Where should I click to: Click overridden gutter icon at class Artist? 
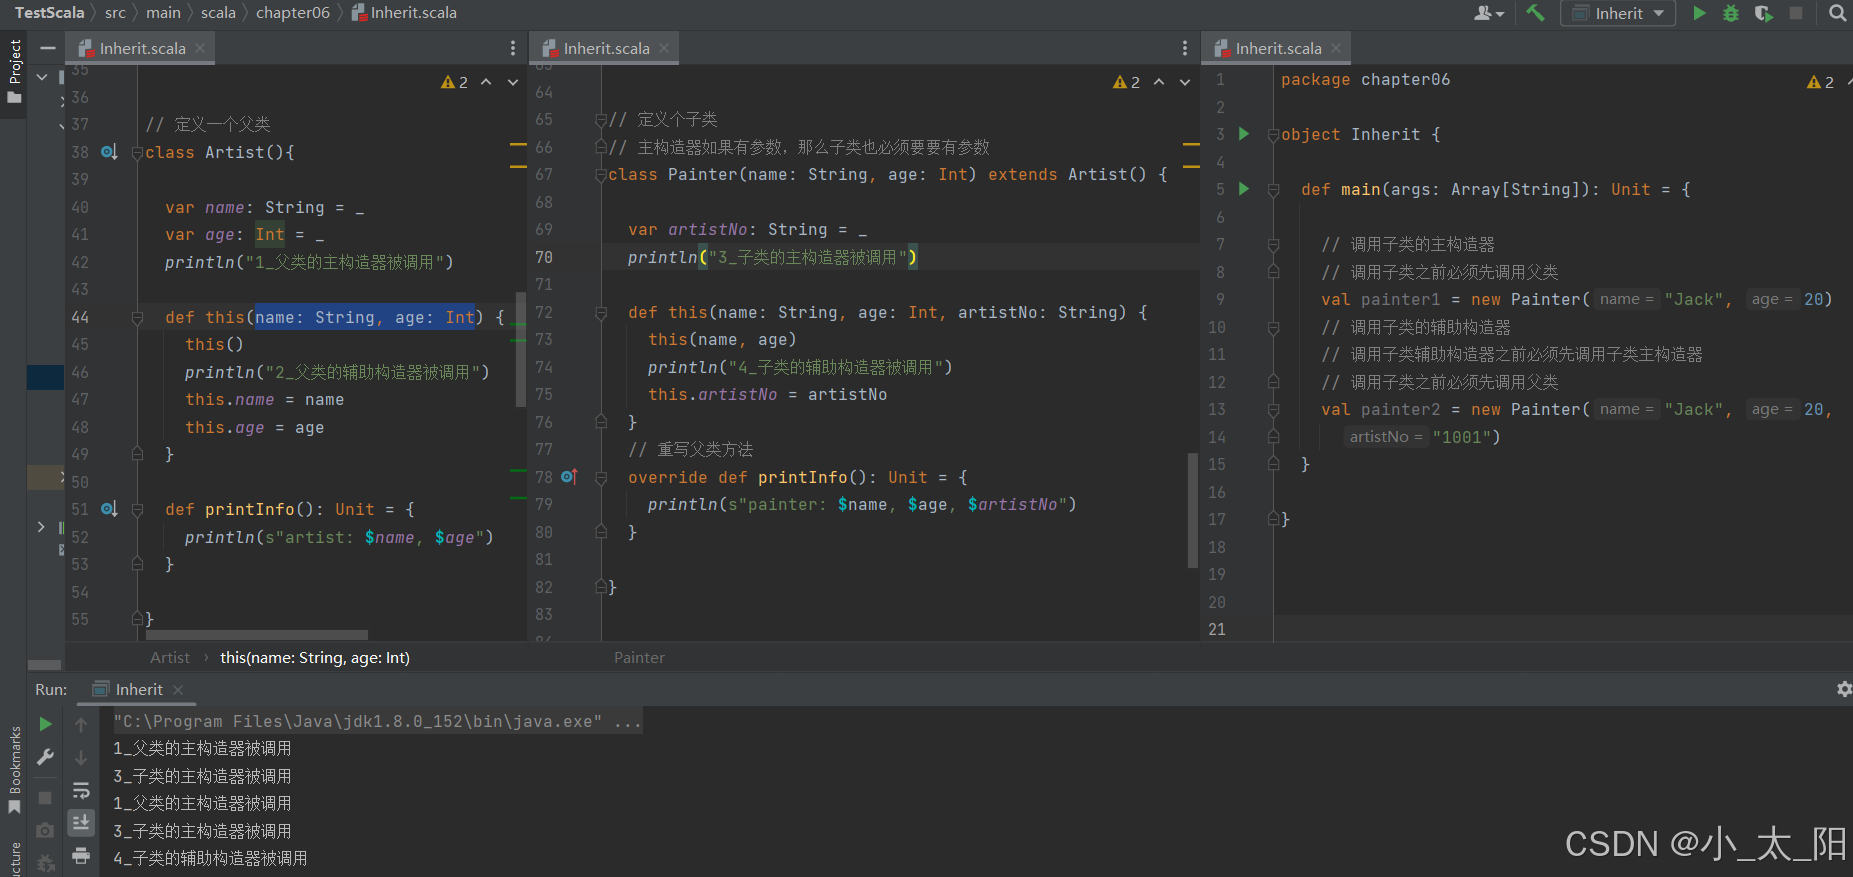pos(109,152)
